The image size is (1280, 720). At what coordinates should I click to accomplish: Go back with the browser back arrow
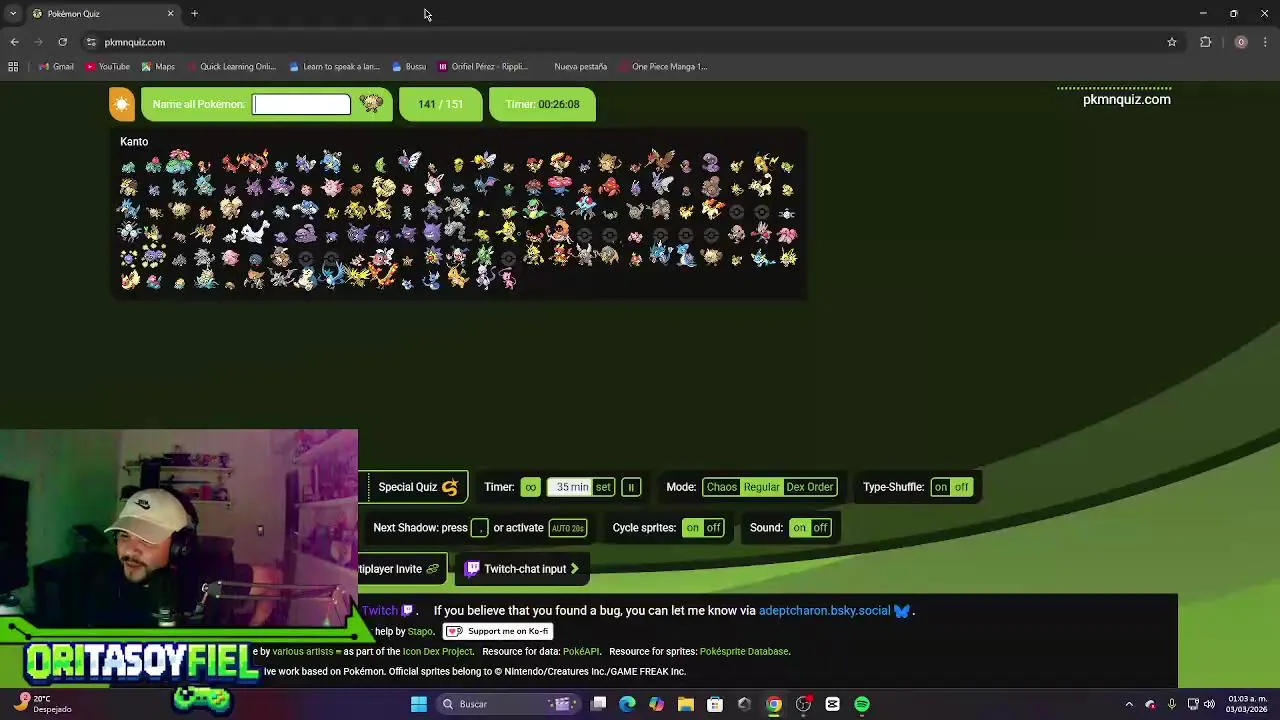coord(14,42)
